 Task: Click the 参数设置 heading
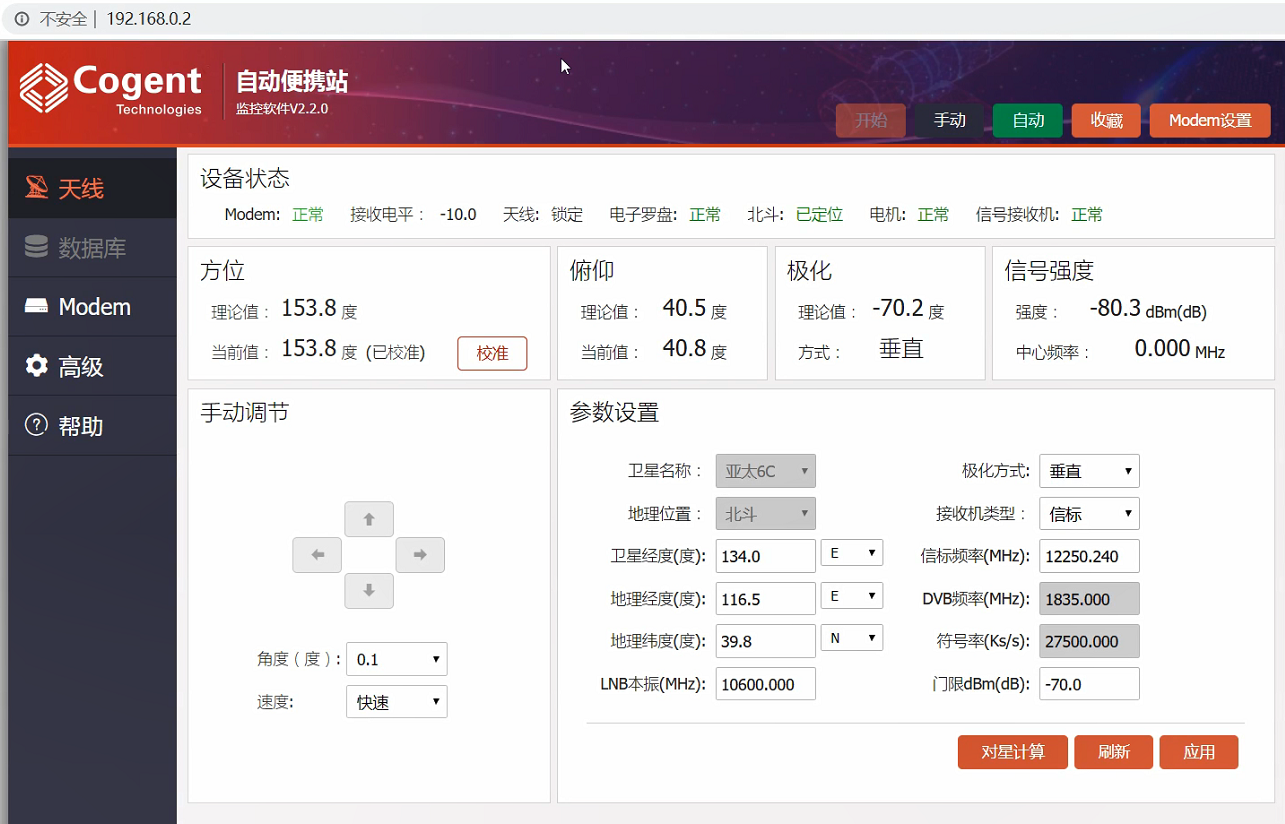pyautogui.click(x=615, y=412)
